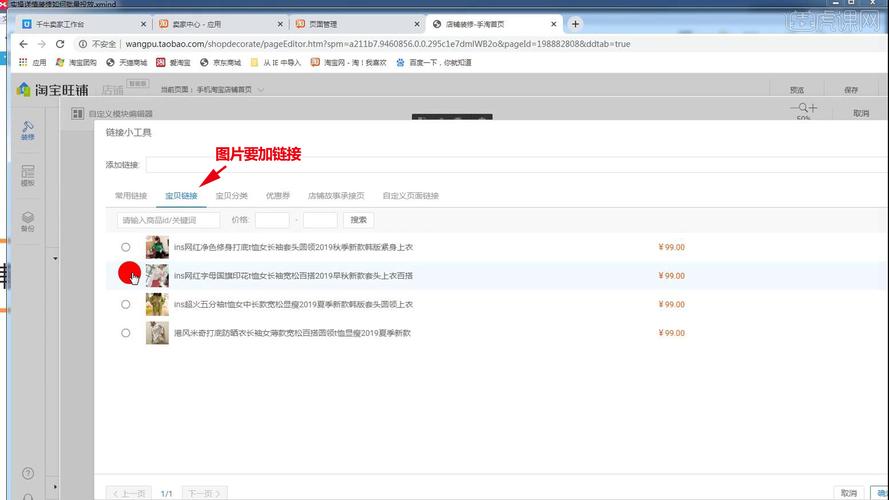Switch to the 宝贝分类 tab
This screenshot has height=500, width=889.
[231, 196]
